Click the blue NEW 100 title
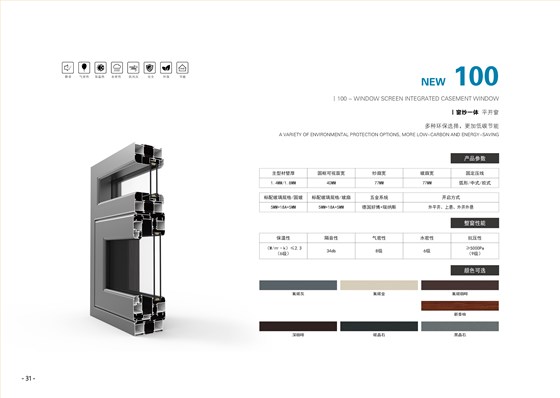Screen dimensions: 560x398 pyautogui.click(x=460, y=76)
